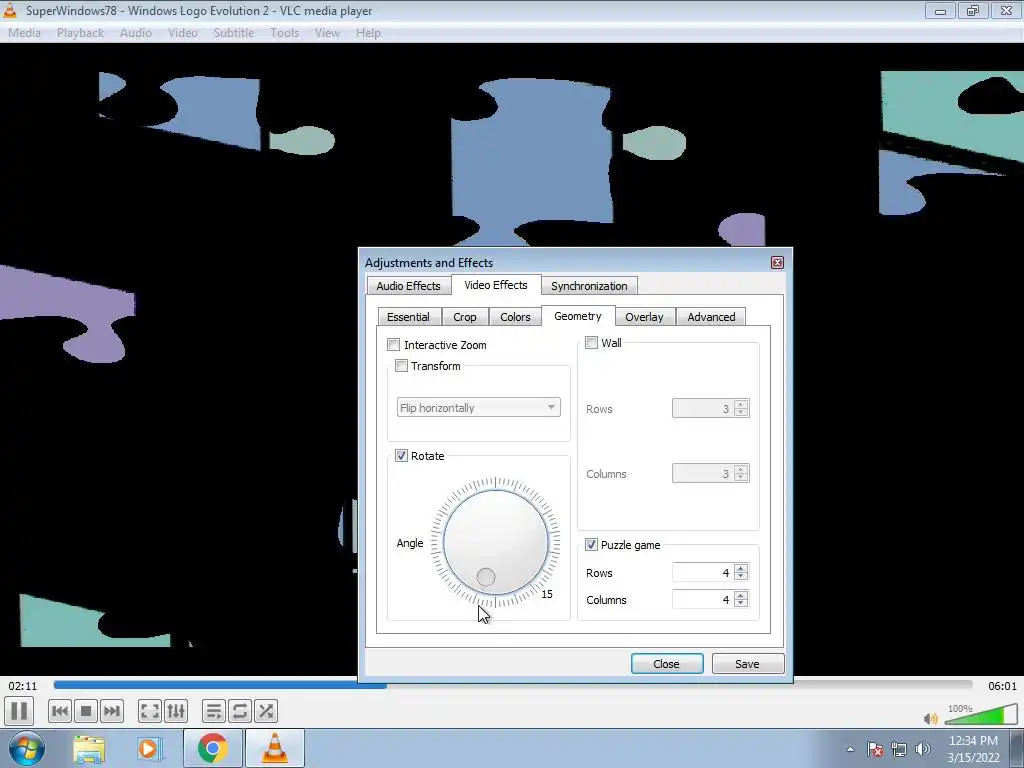Open the Audio menu

(x=136, y=33)
